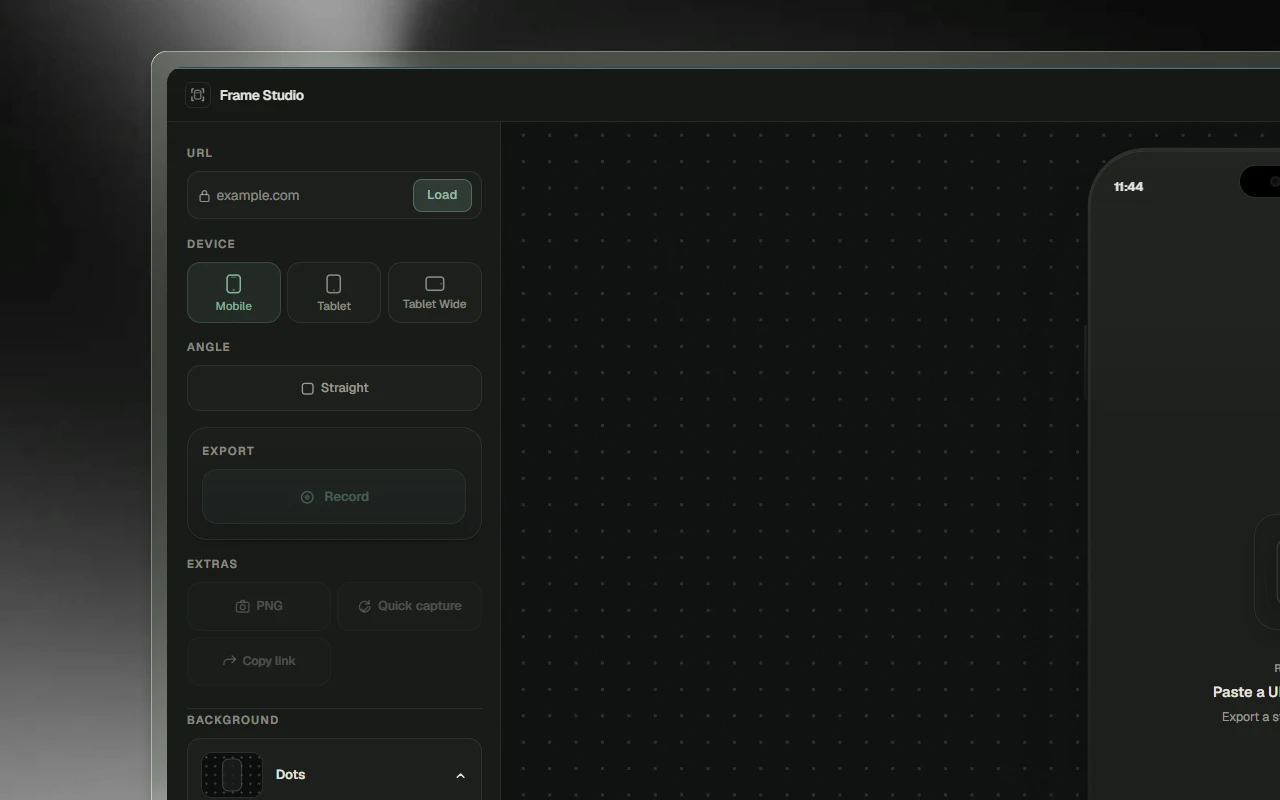Click the URL section label
Screen dimensions: 1280x800
[199, 153]
